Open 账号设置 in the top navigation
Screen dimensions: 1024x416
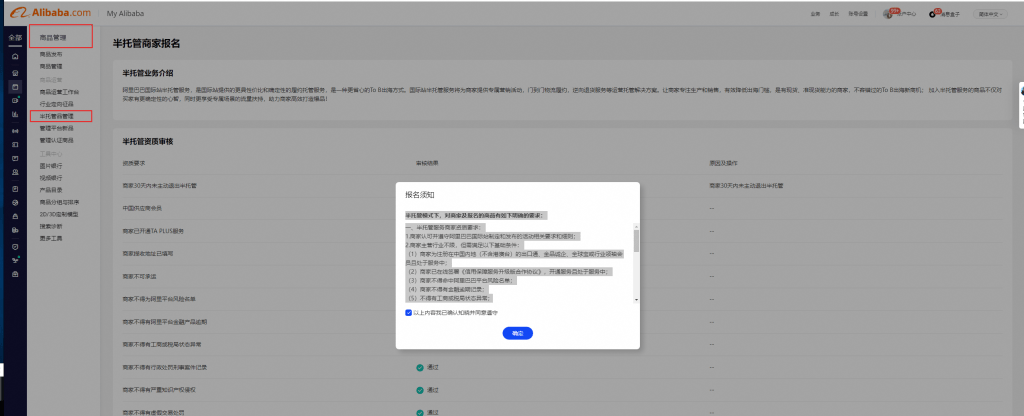[858, 14]
